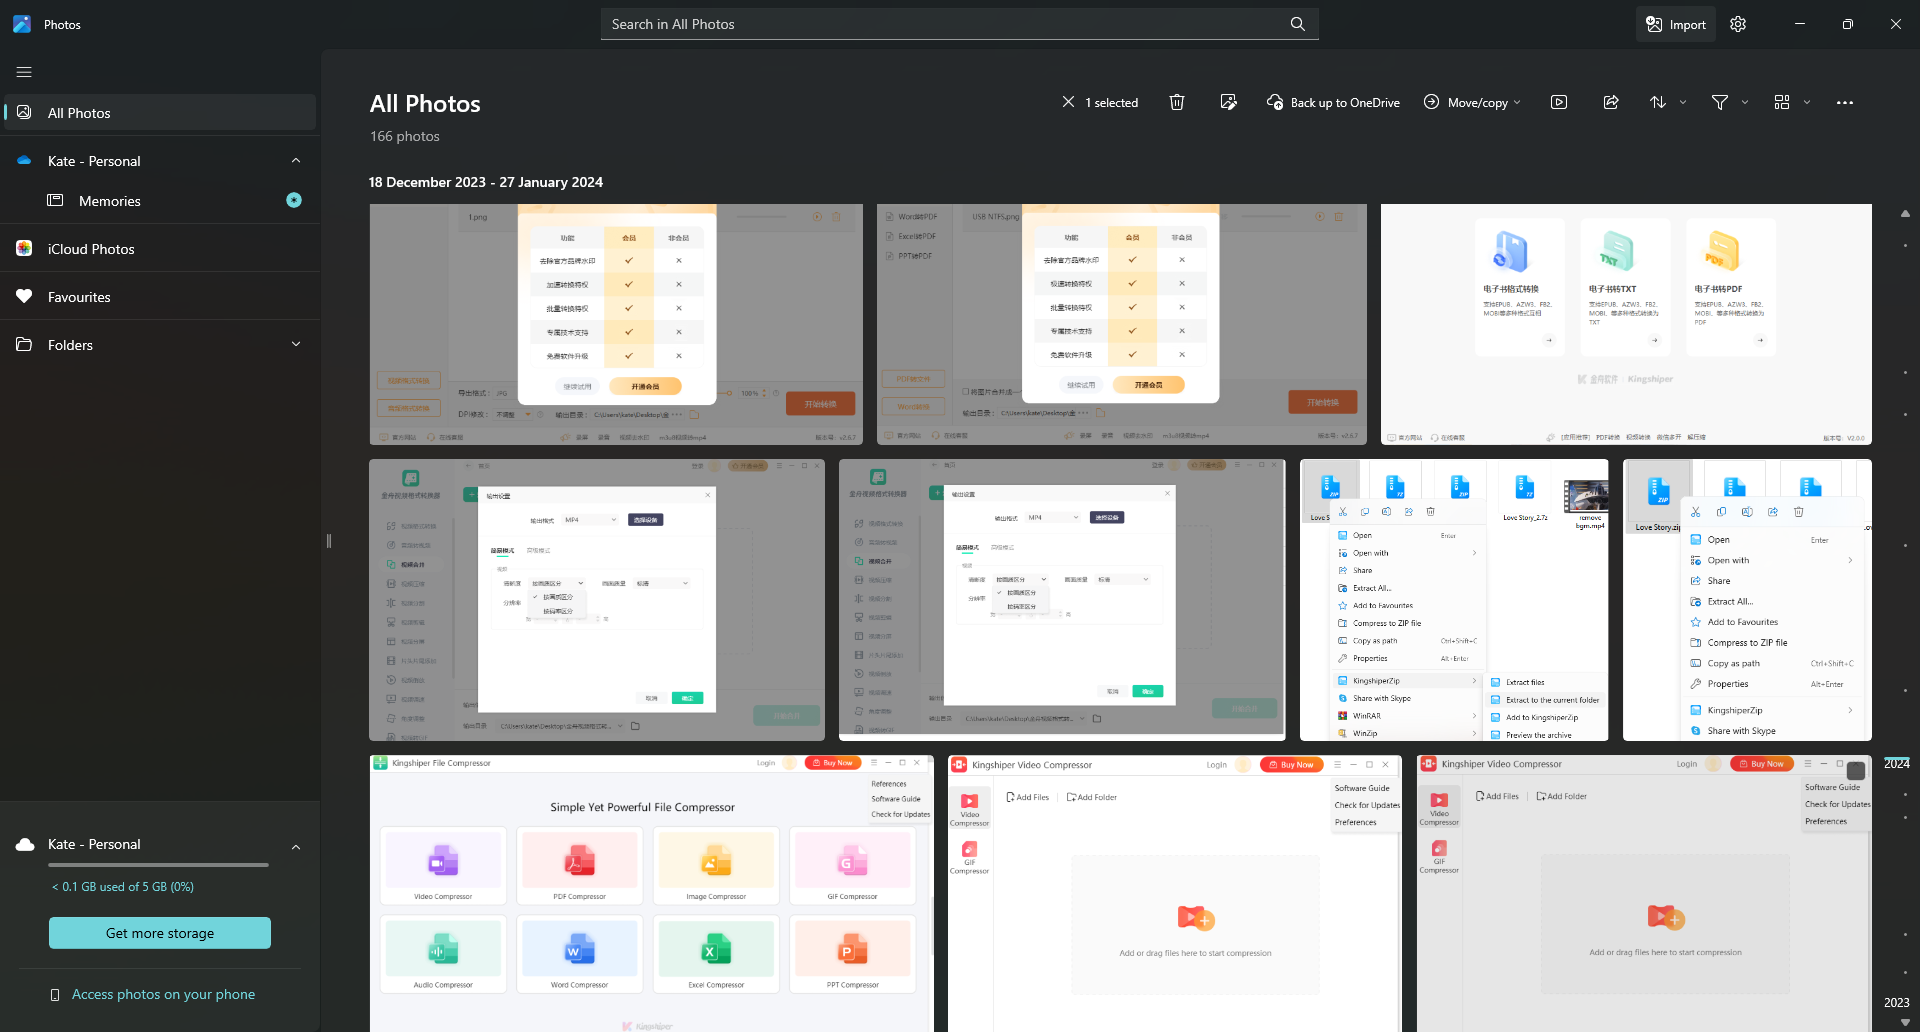The image size is (1920, 1032).
Task: Collapse the Kate - Personal OneDrive section
Action: pyautogui.click(x=296, y=161)
